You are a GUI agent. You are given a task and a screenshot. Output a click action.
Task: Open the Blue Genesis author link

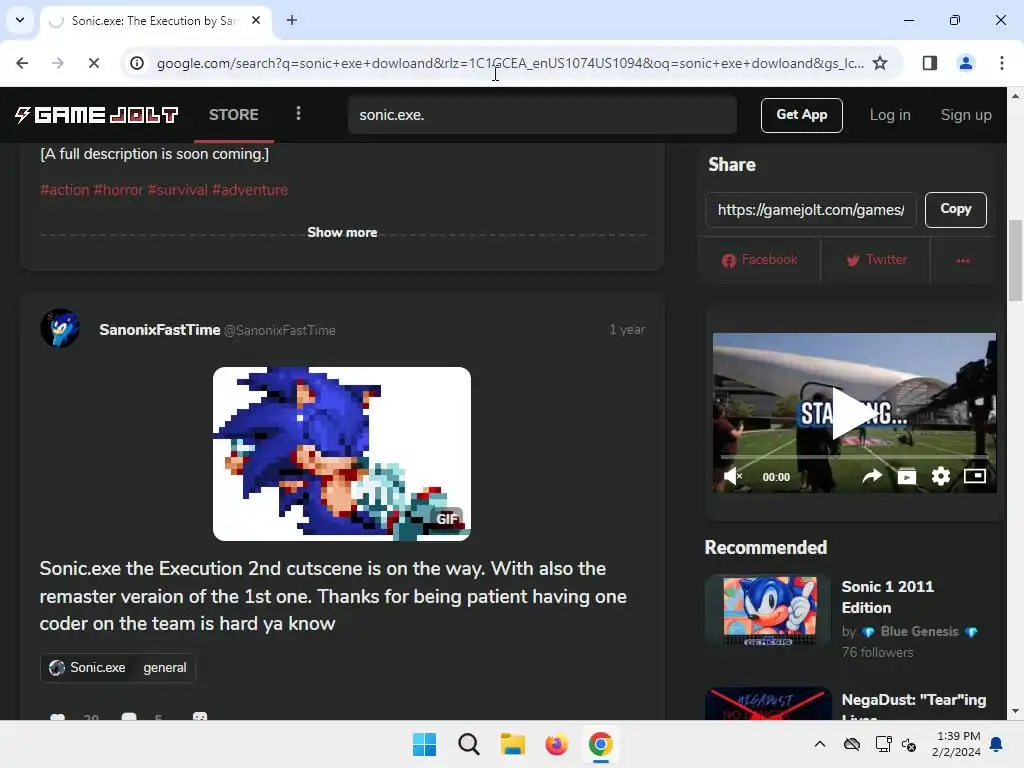(x=920, y=632)
